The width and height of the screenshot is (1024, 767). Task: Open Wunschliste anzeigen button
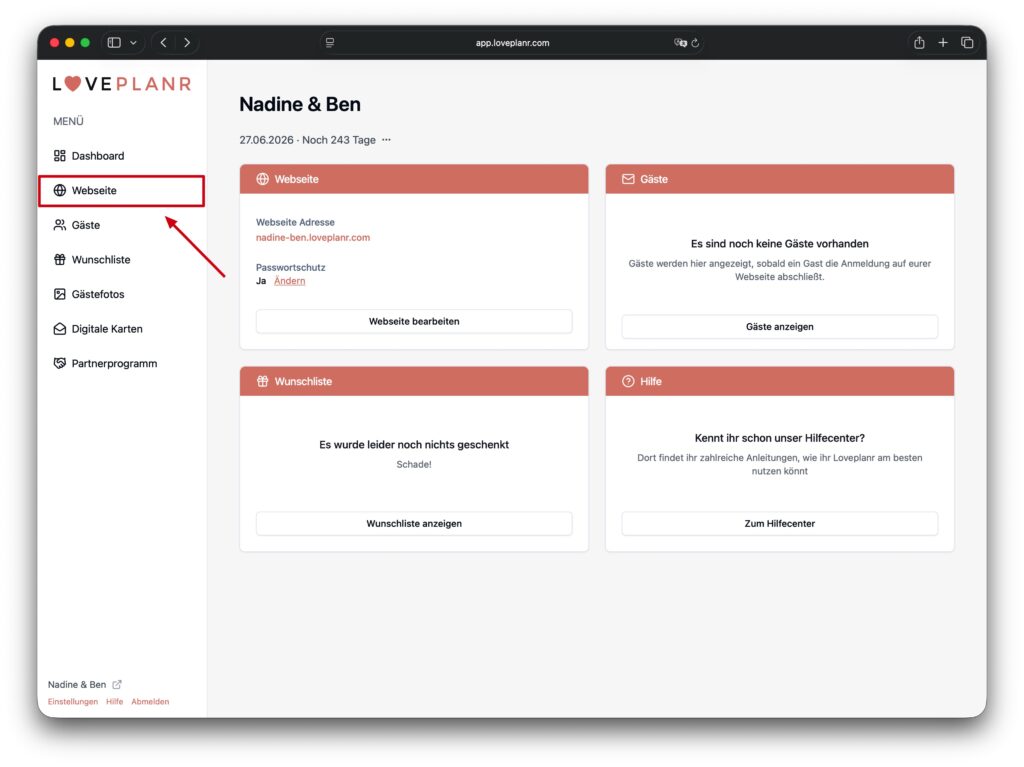point(414,523)
